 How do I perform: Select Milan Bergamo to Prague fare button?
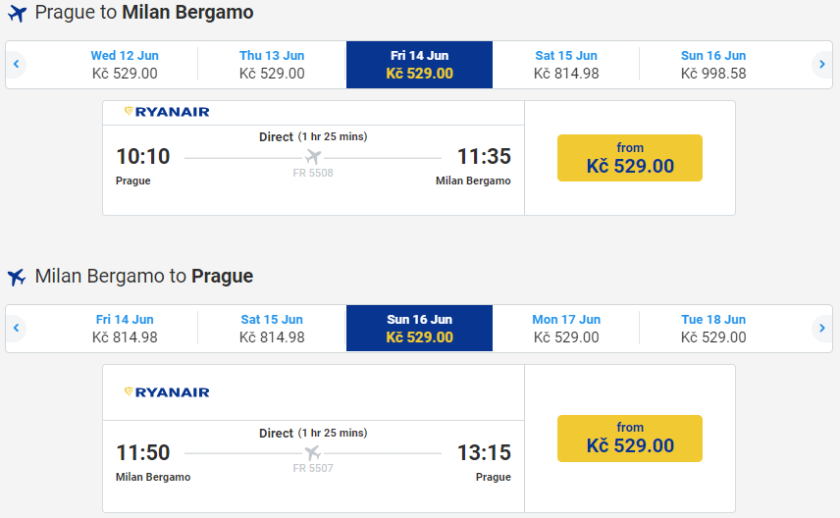click(630, 438)
